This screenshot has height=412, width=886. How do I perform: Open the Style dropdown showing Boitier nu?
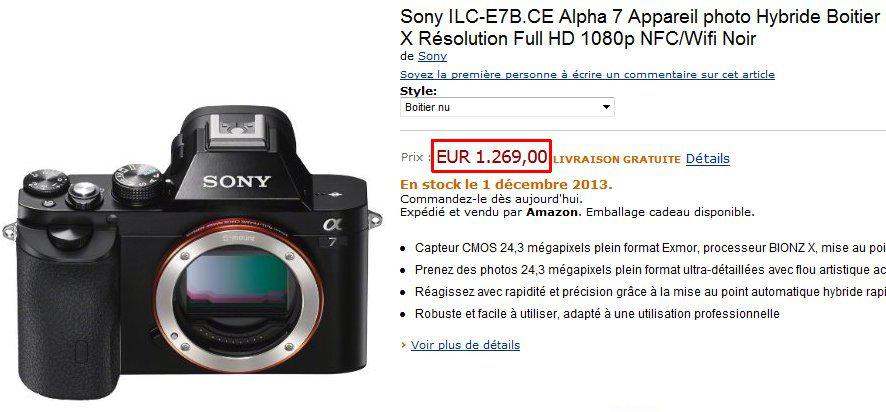click(507, 107)
